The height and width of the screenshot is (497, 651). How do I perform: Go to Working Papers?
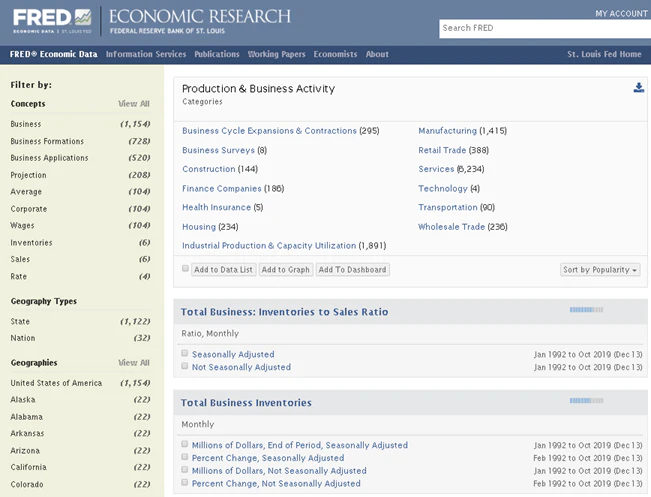click(x=277, y=54)
